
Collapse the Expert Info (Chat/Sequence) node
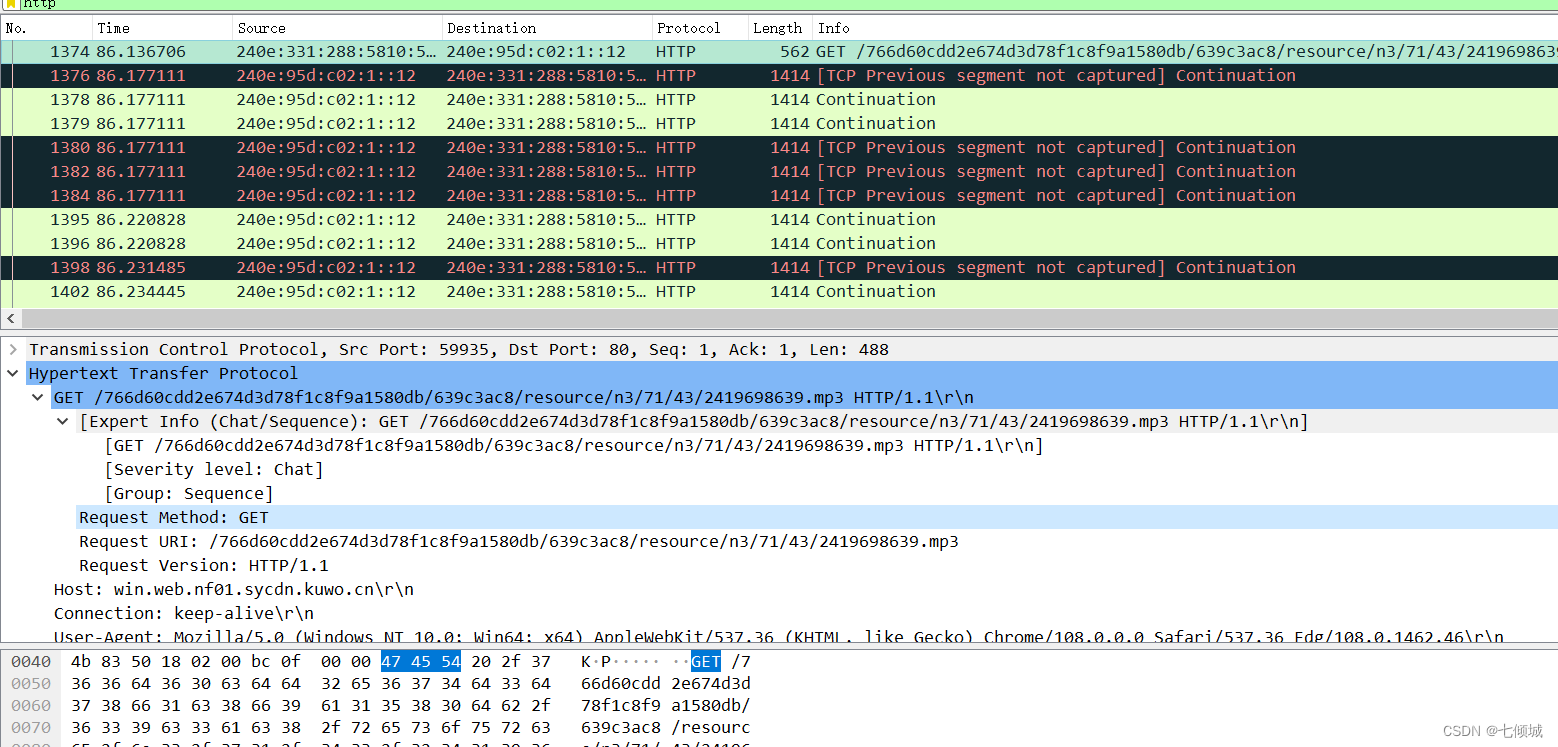(x=63, y=422)
